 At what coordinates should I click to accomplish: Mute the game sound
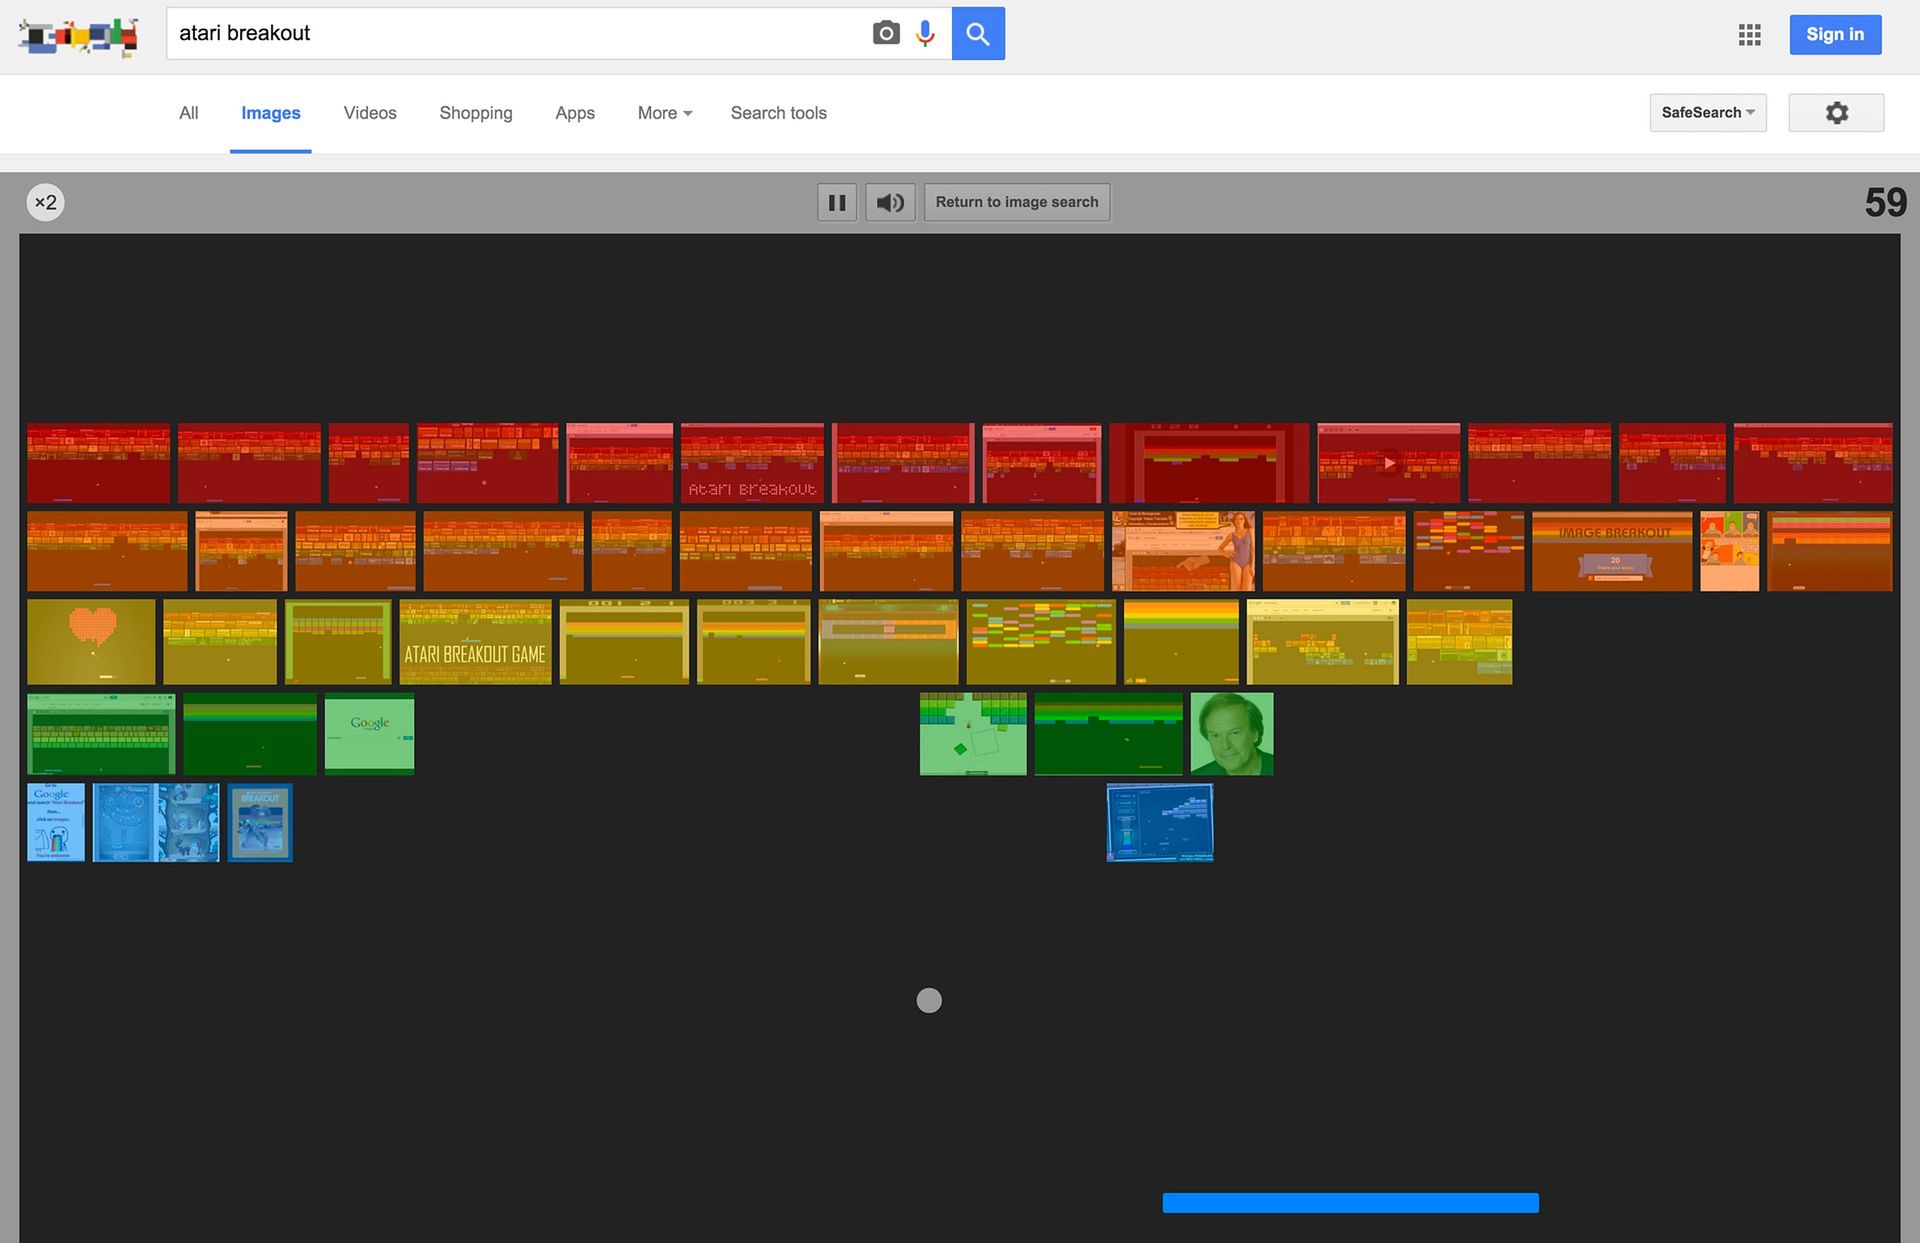pos(890,203)
